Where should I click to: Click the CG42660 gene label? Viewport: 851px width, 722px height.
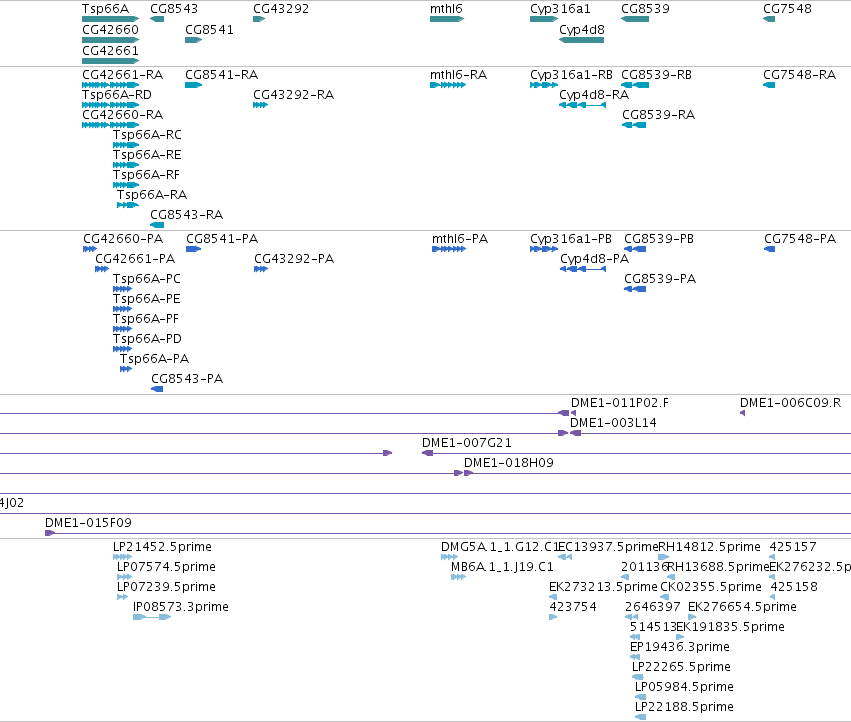110,29
